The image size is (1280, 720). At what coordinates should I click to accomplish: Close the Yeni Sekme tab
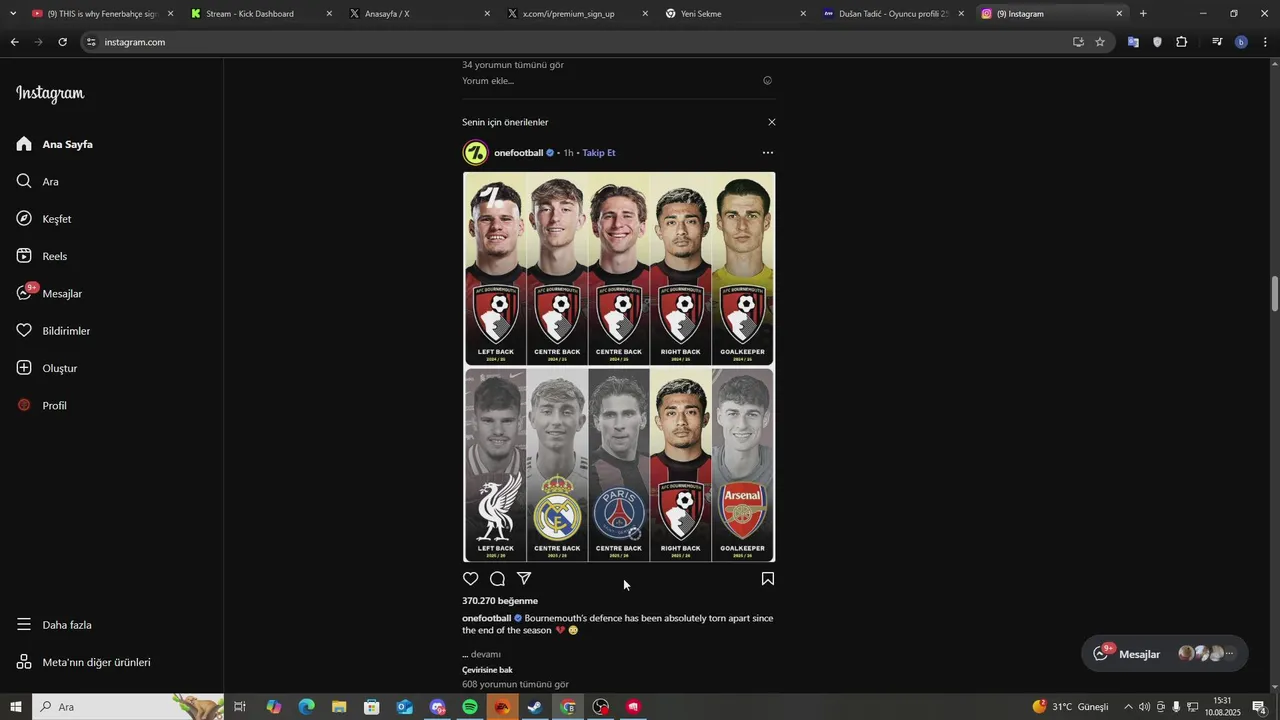803,14
